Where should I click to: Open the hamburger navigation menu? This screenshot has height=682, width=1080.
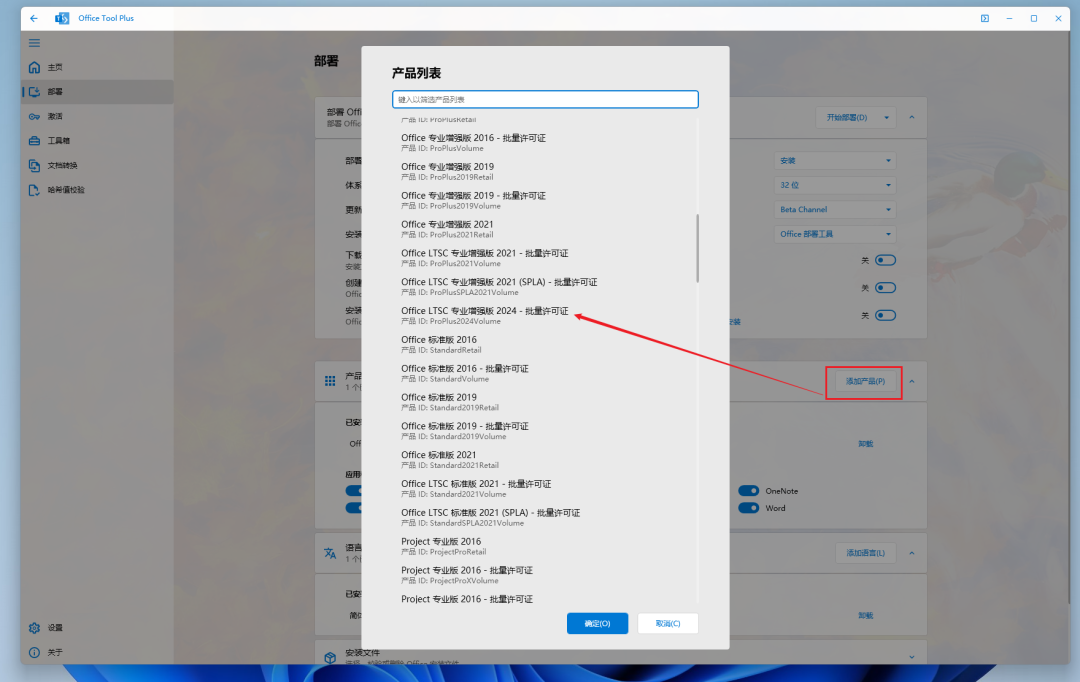(34, 43)
